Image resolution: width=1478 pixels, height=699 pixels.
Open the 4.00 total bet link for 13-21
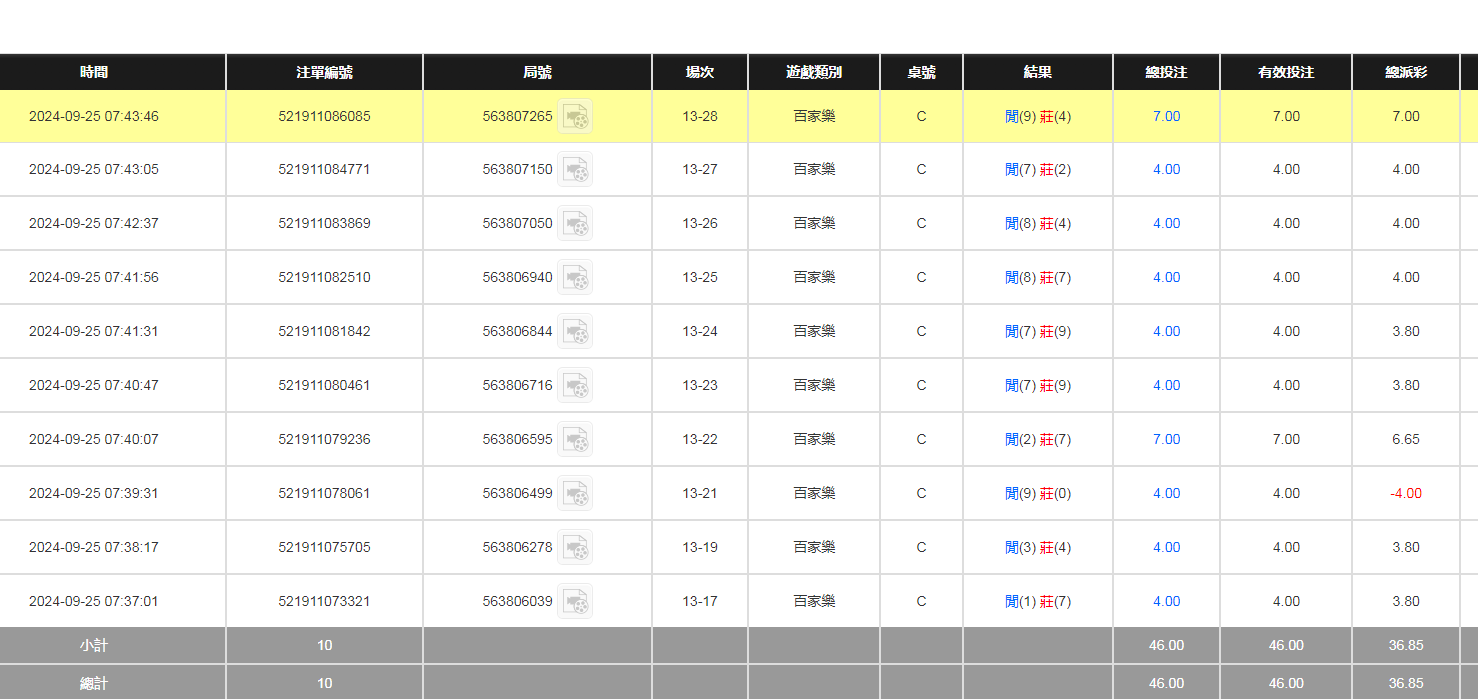1166,494
